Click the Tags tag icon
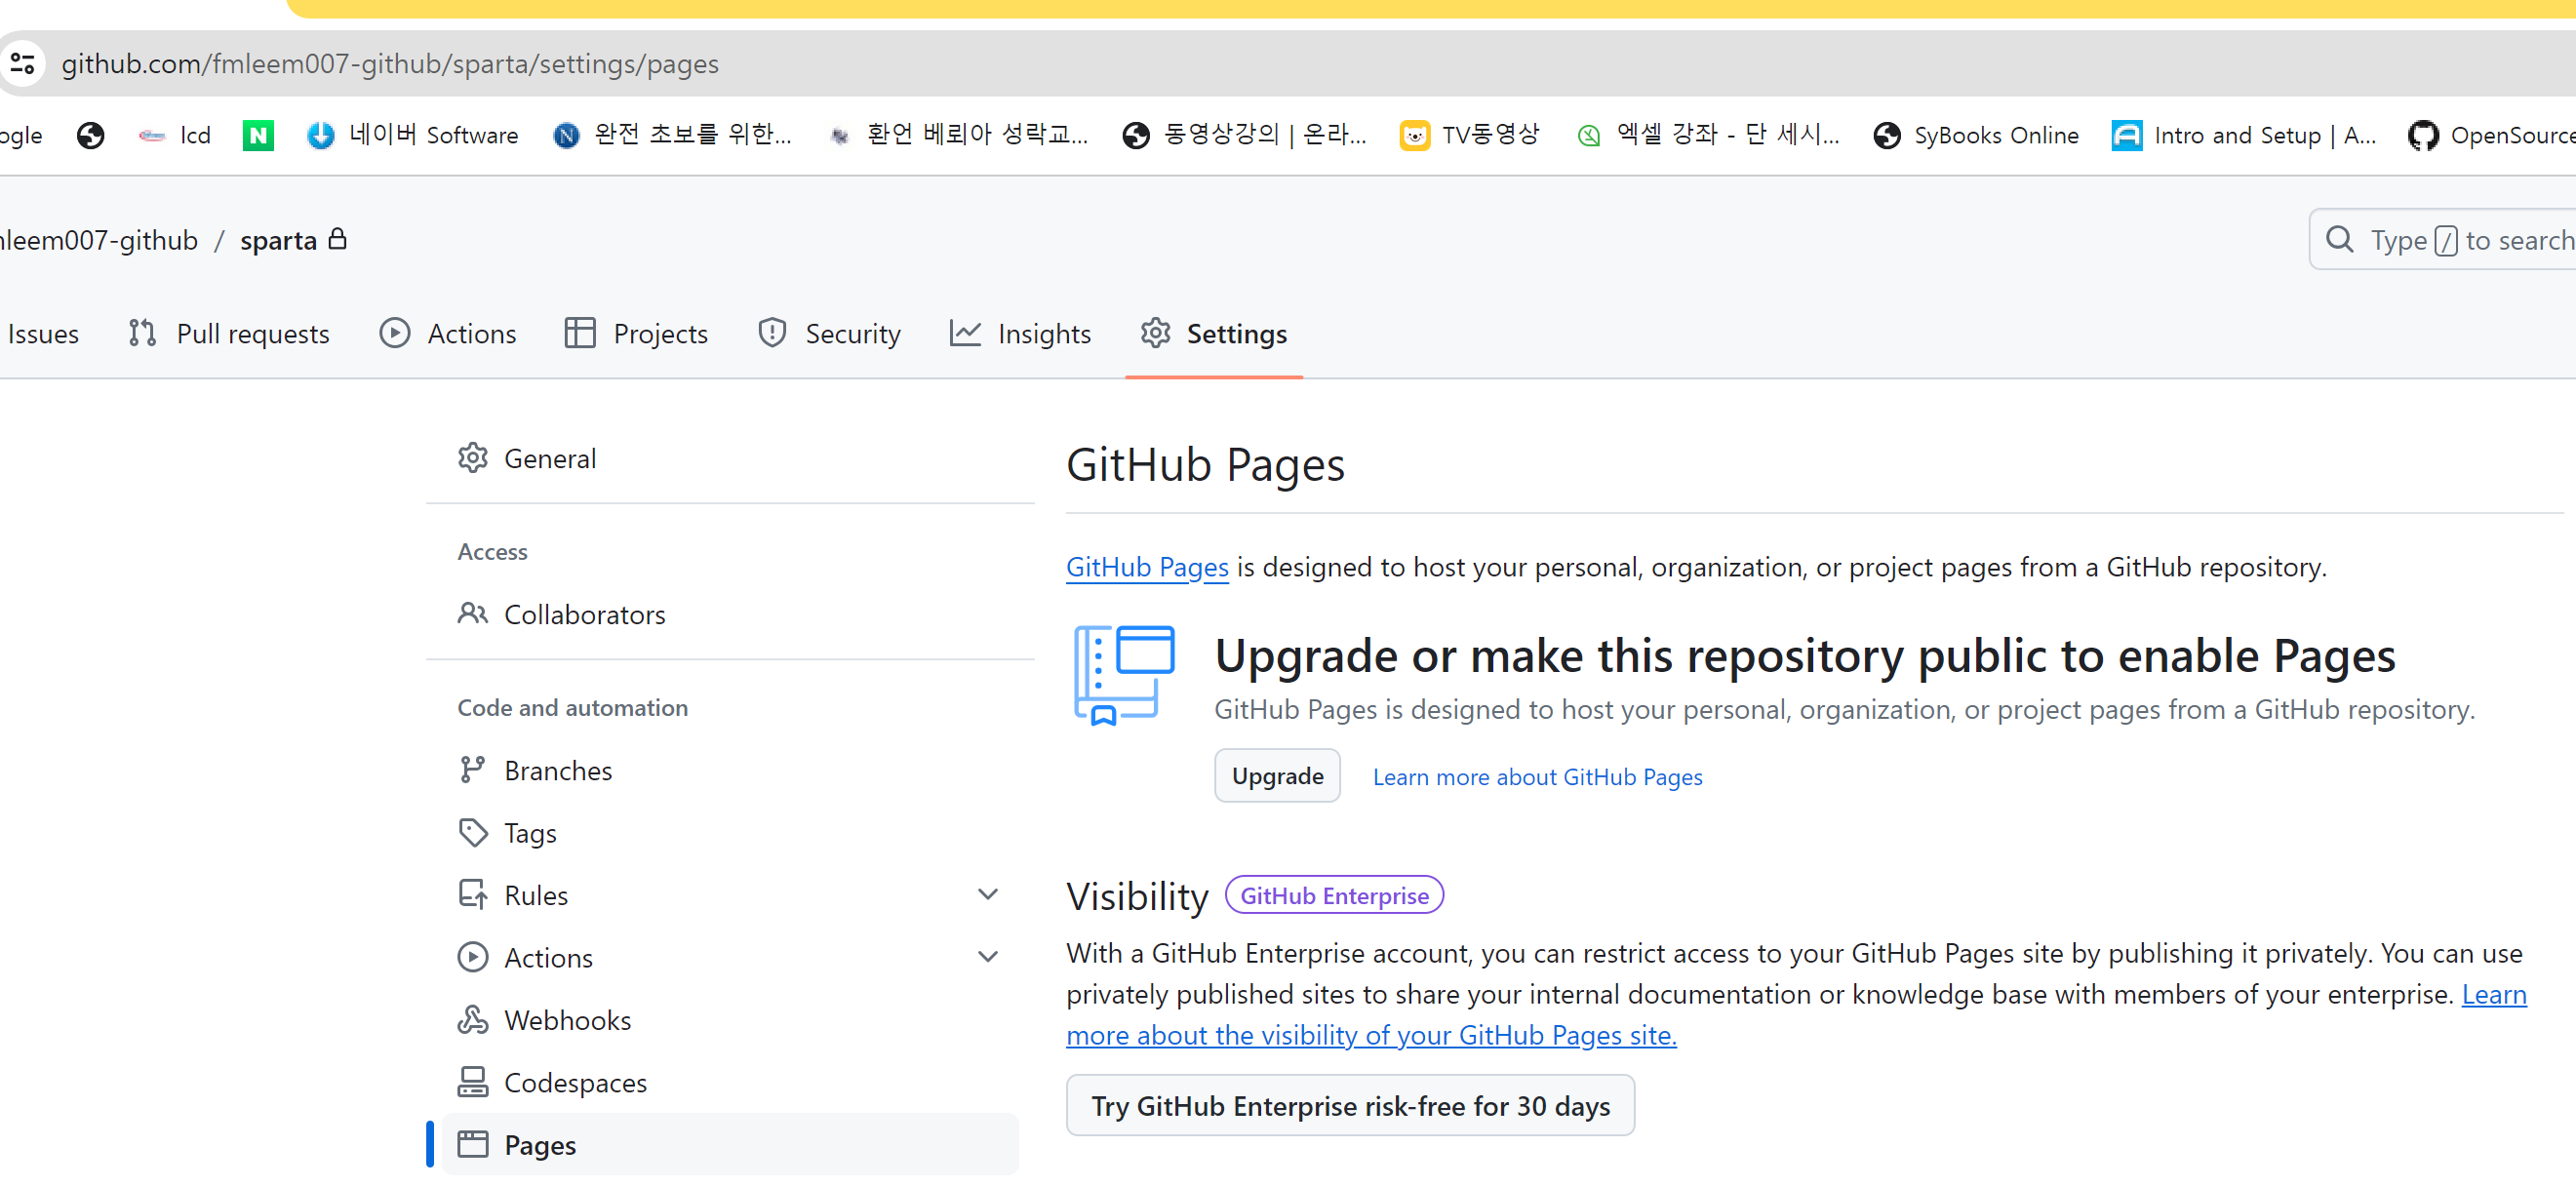Viewport: 2576px width, 1187px height. point(473,832)
